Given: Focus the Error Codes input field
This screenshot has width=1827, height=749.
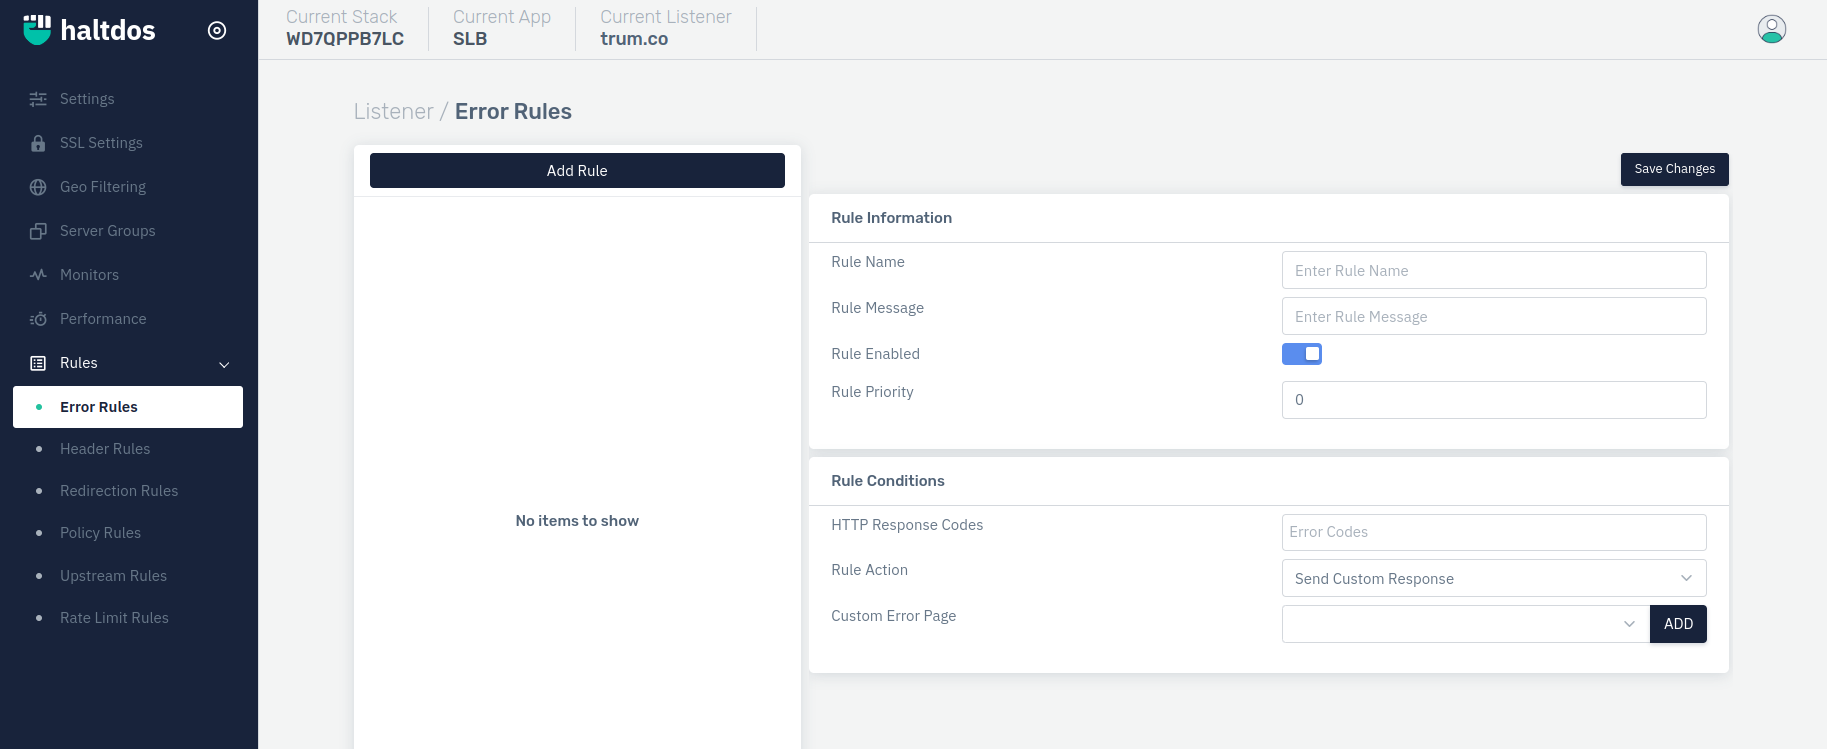Looking at the screenshot, I should pos(1494,532).
